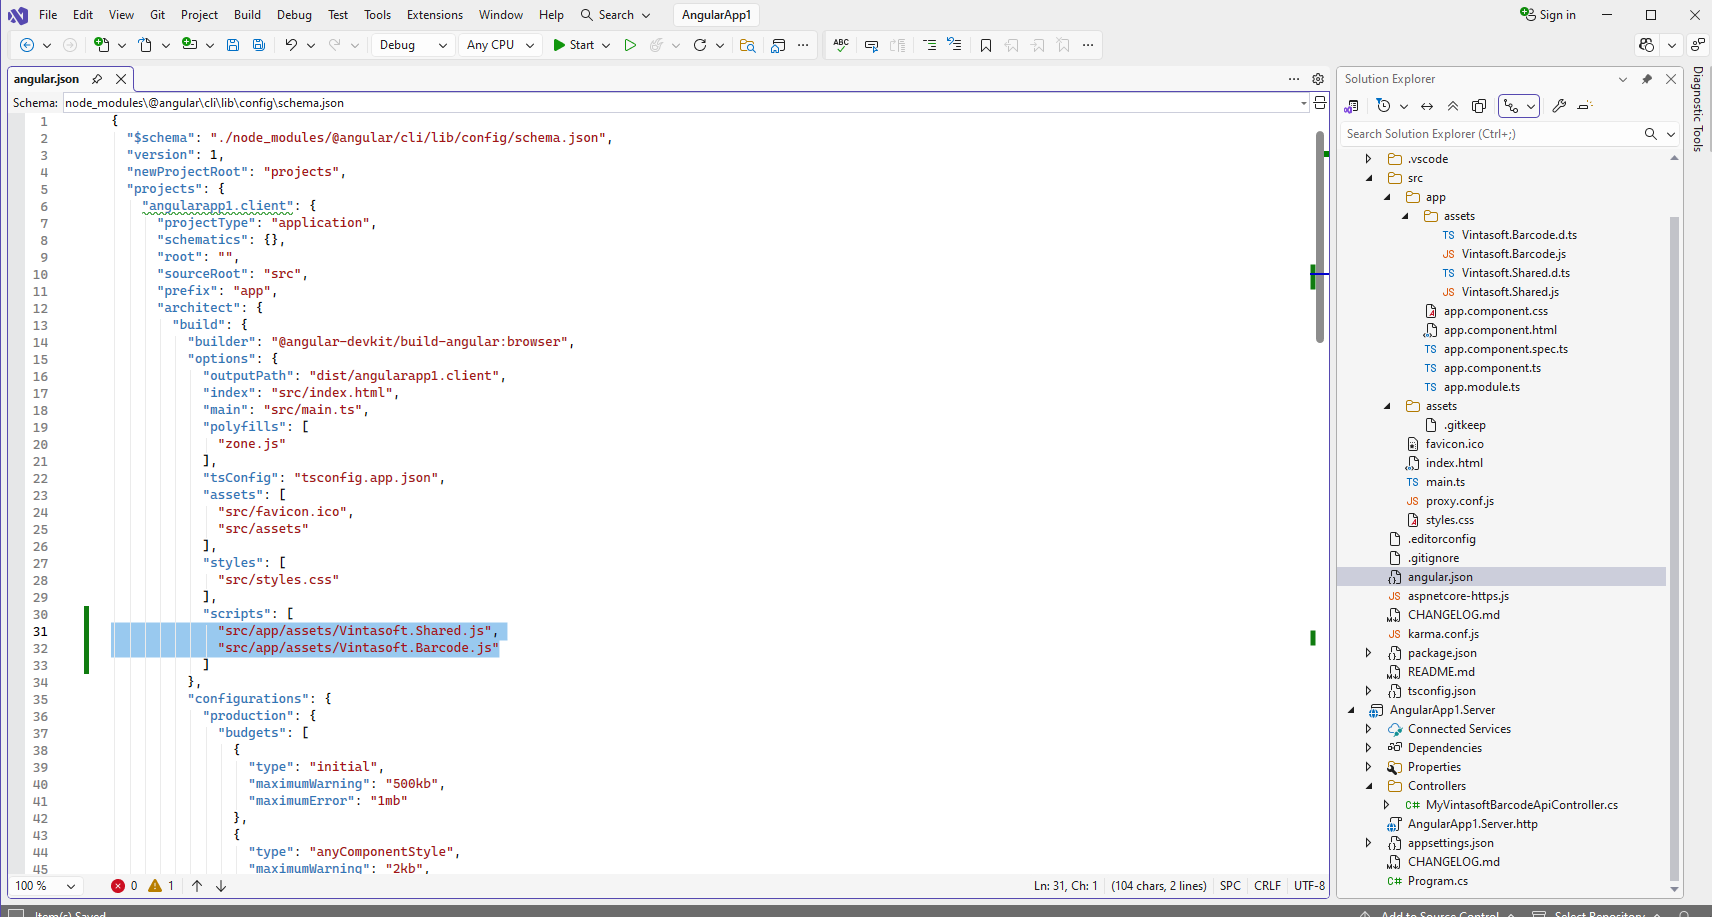The width and height of the screenshot is (1712, 917).
Task: Open the Build menu
Action: [x=247, y=15]
